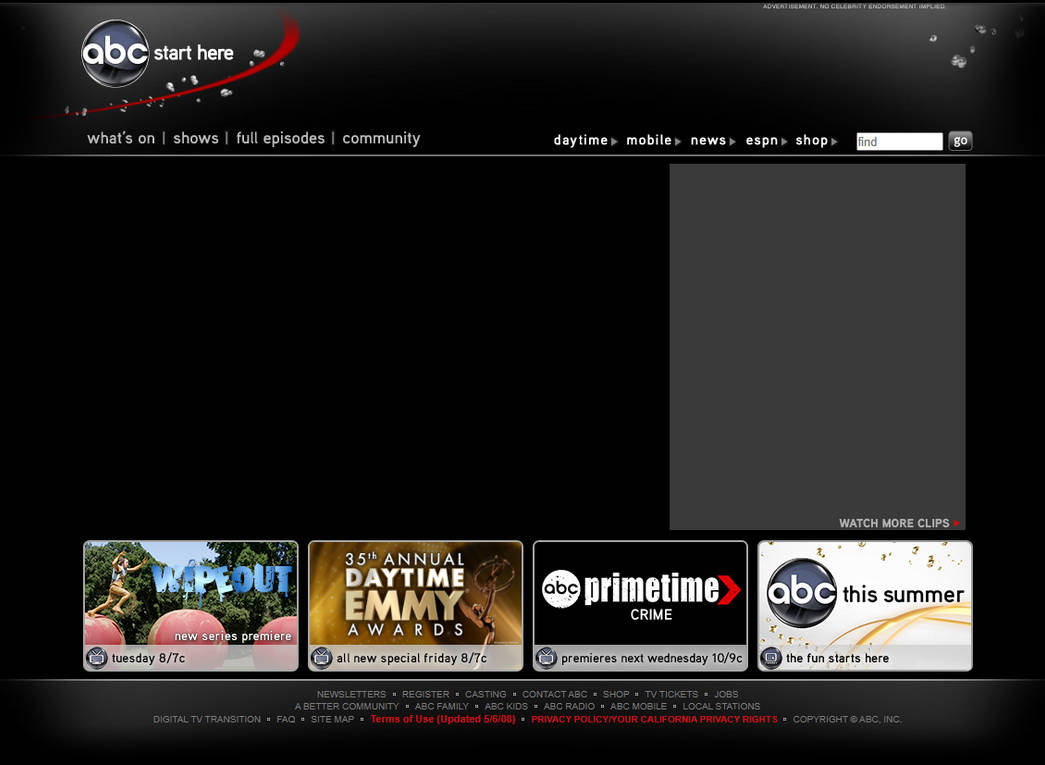
Task: Open the what's on menu
Action: (121, 138)
